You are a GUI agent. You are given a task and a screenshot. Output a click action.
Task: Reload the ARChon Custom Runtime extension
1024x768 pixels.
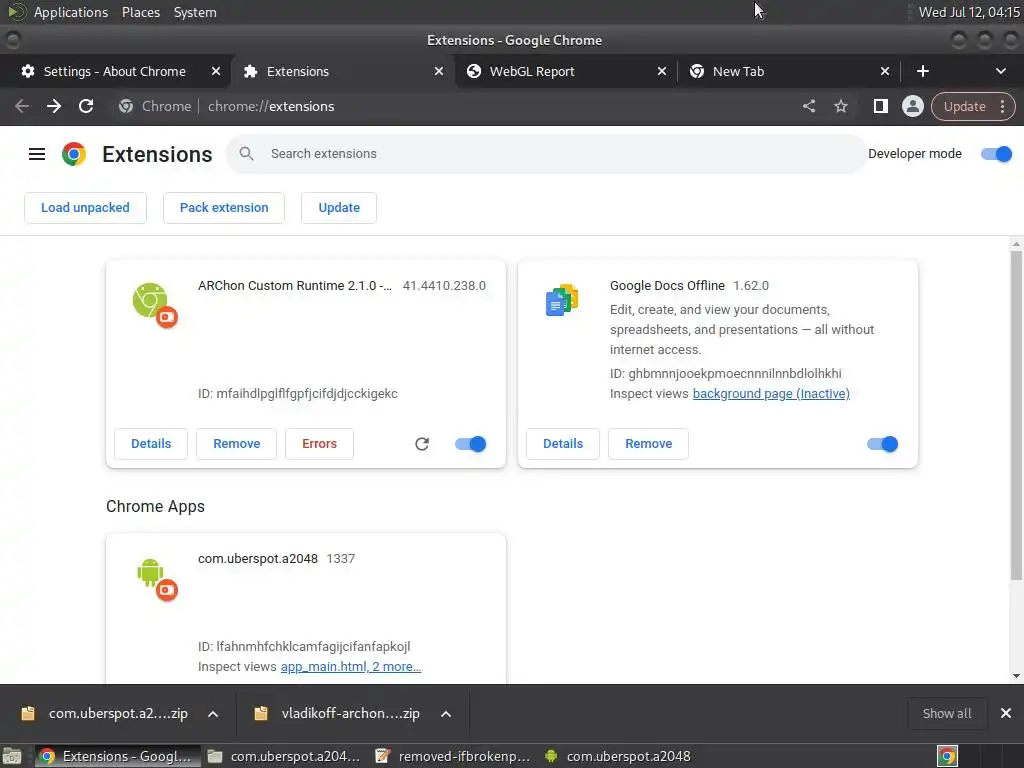(422, 444)
